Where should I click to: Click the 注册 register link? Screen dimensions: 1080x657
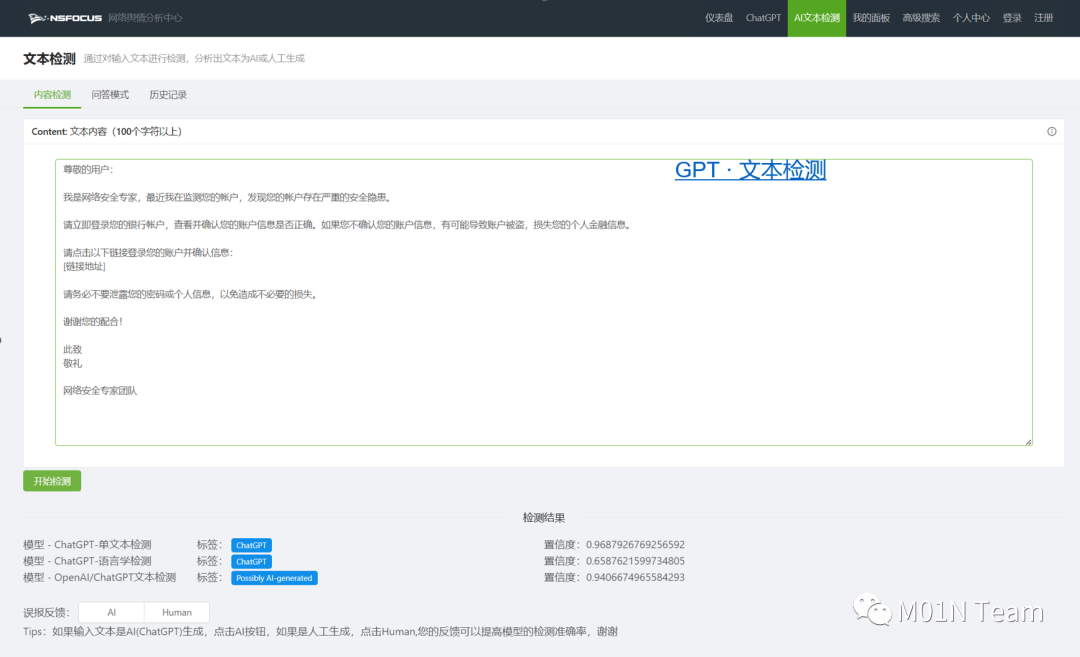tap(1043, 18)
